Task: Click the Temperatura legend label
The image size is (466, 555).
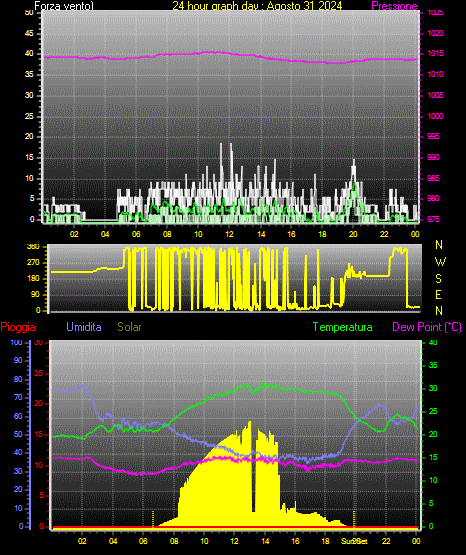Action: pyautogui.click(x=343, y=327)
